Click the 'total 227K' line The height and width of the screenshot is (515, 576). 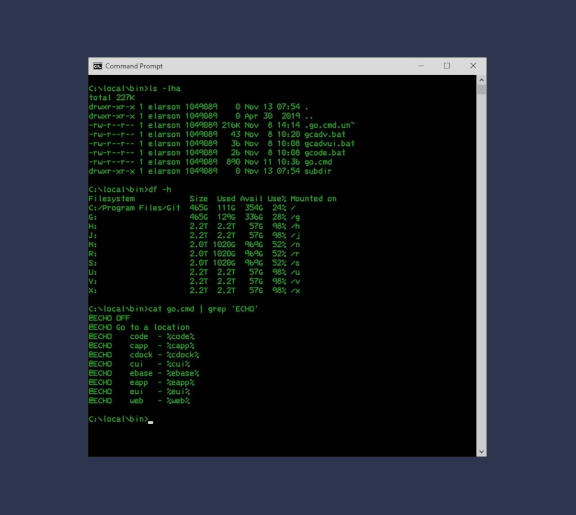tap(112, 98)
